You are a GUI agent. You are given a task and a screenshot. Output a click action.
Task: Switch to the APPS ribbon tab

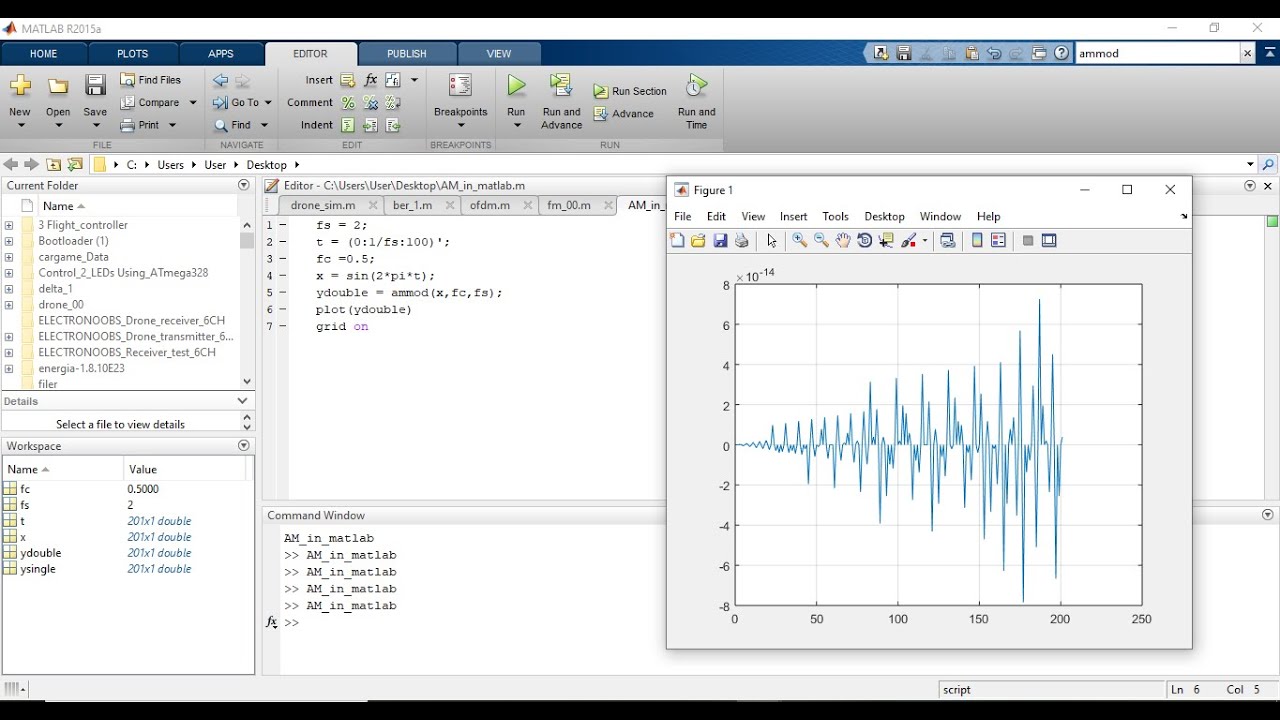(221, 54)
